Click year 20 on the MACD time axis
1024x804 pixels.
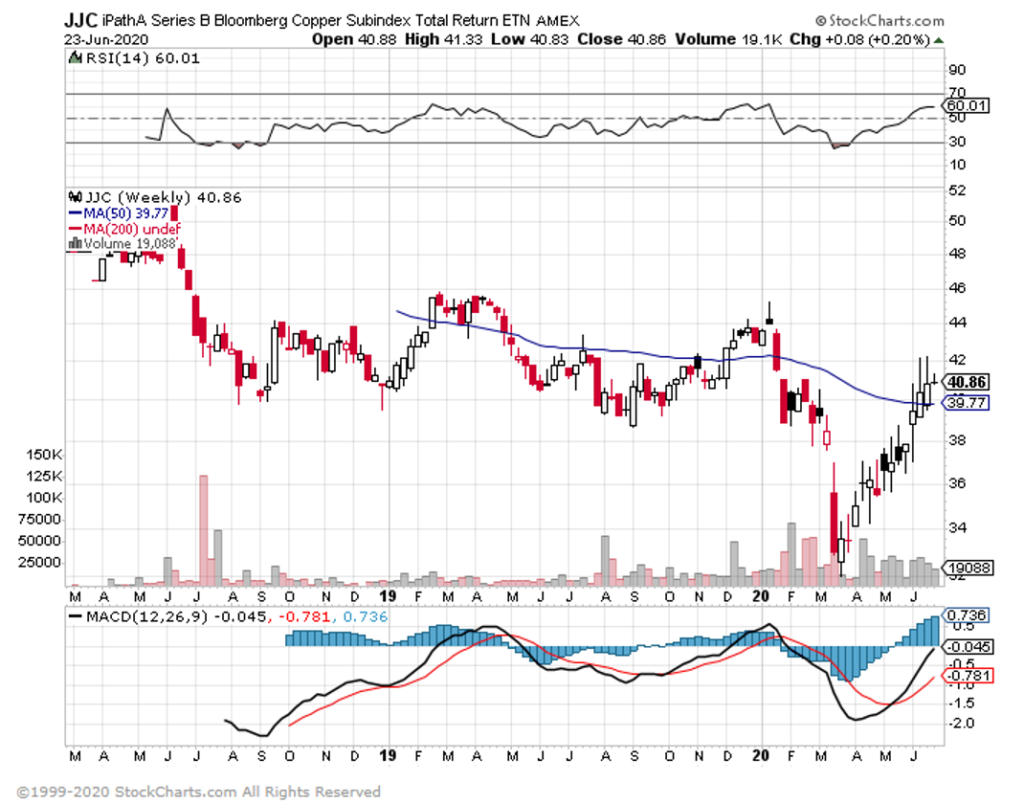[760, 756]
